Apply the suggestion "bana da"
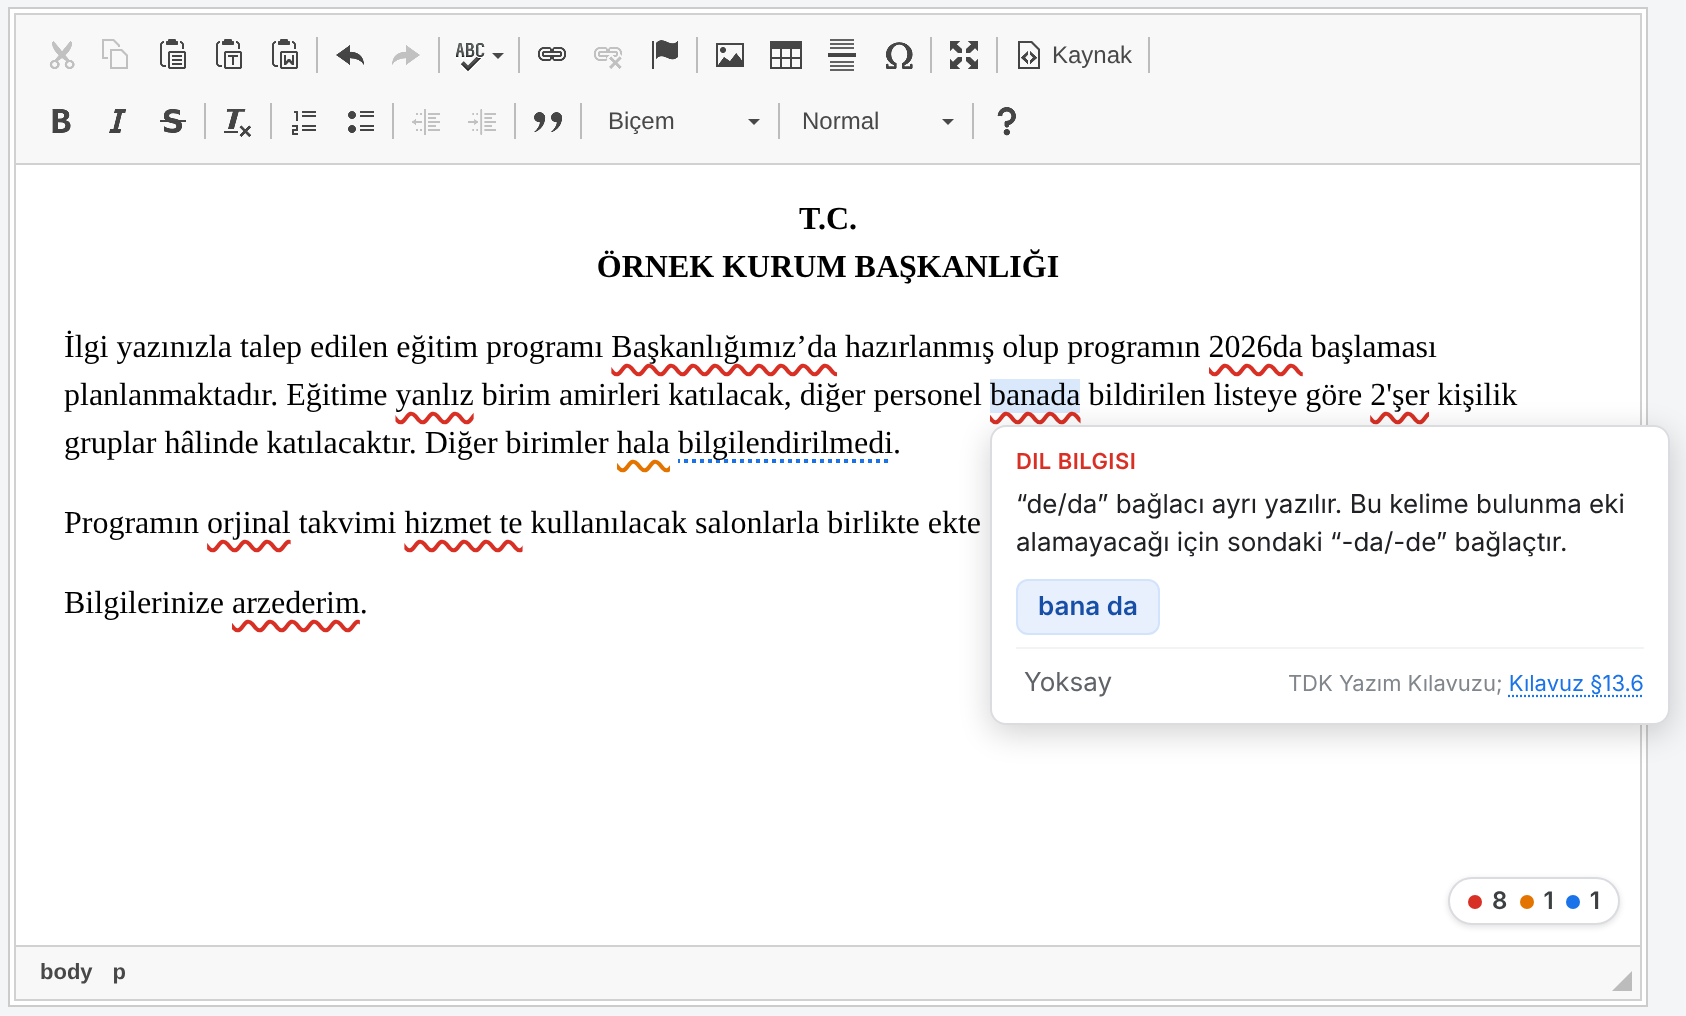The width and height of the screenshot is (1686, 1016). (x=1087, y=607)
